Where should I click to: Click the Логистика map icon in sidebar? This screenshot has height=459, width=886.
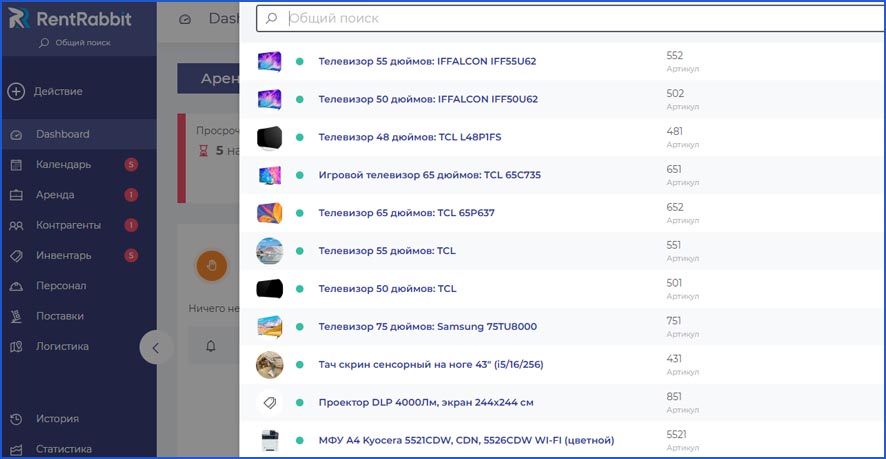pos(16,347)
